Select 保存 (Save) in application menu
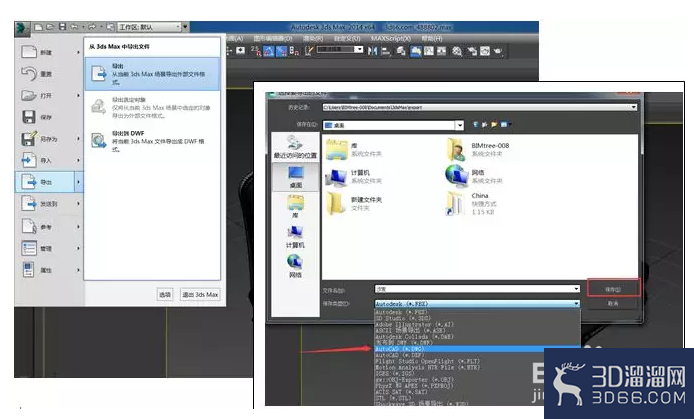694x419 pixels. (x=48, y=117)
